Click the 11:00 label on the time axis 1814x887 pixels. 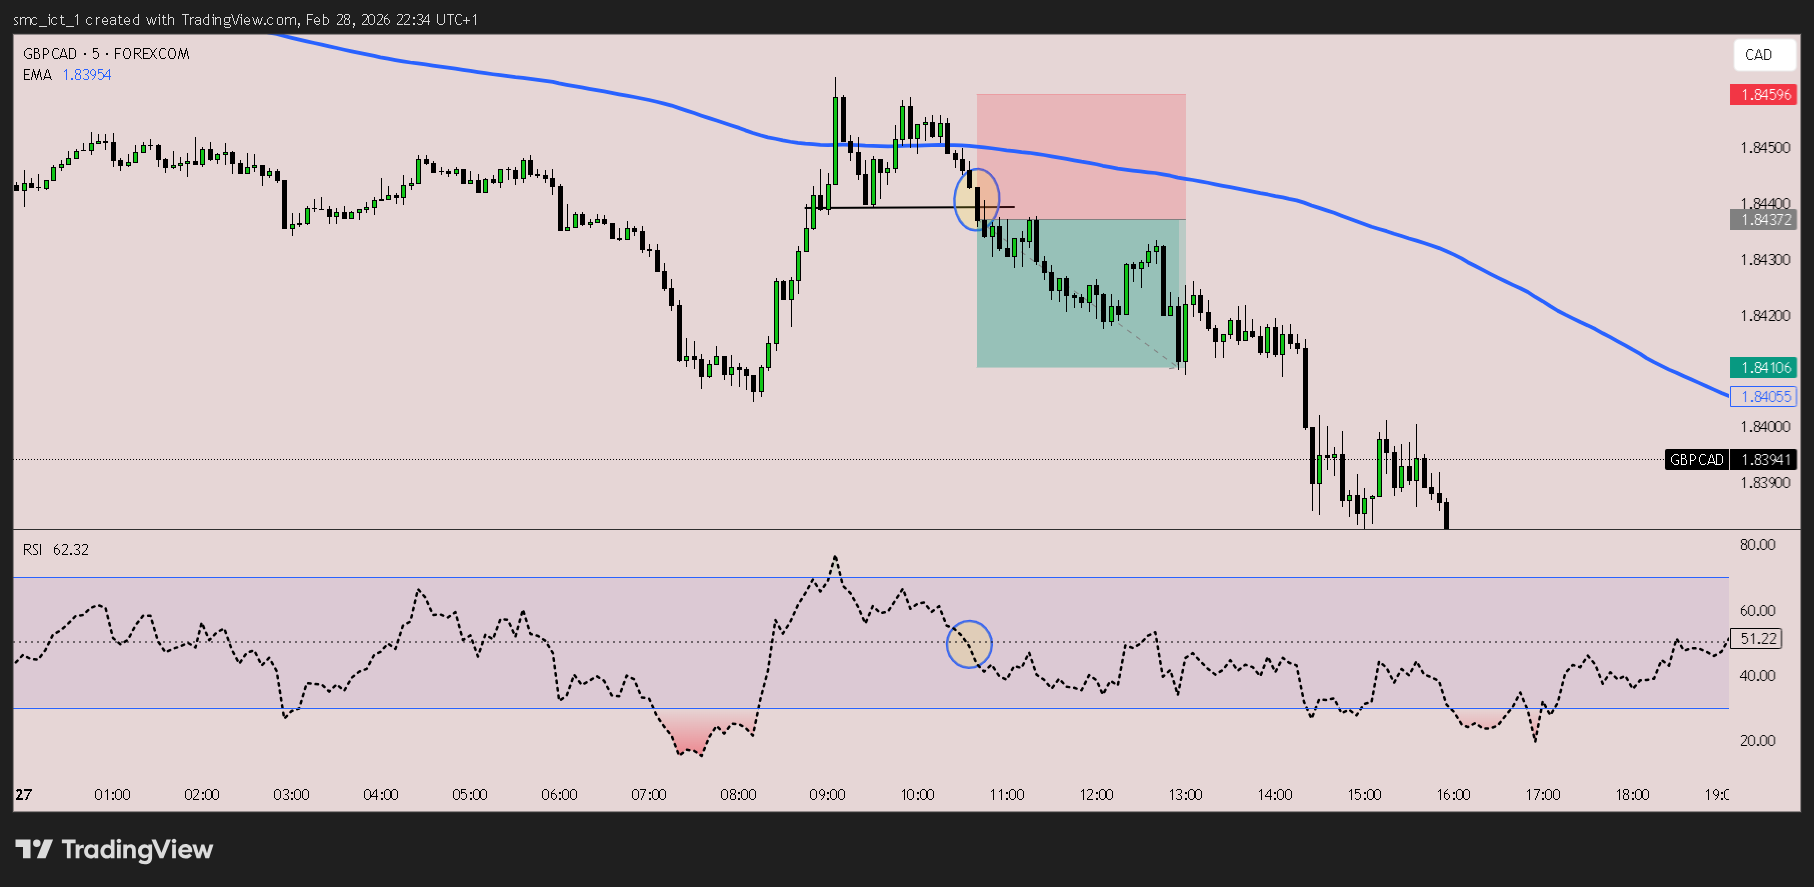[x=1006, y=795]
